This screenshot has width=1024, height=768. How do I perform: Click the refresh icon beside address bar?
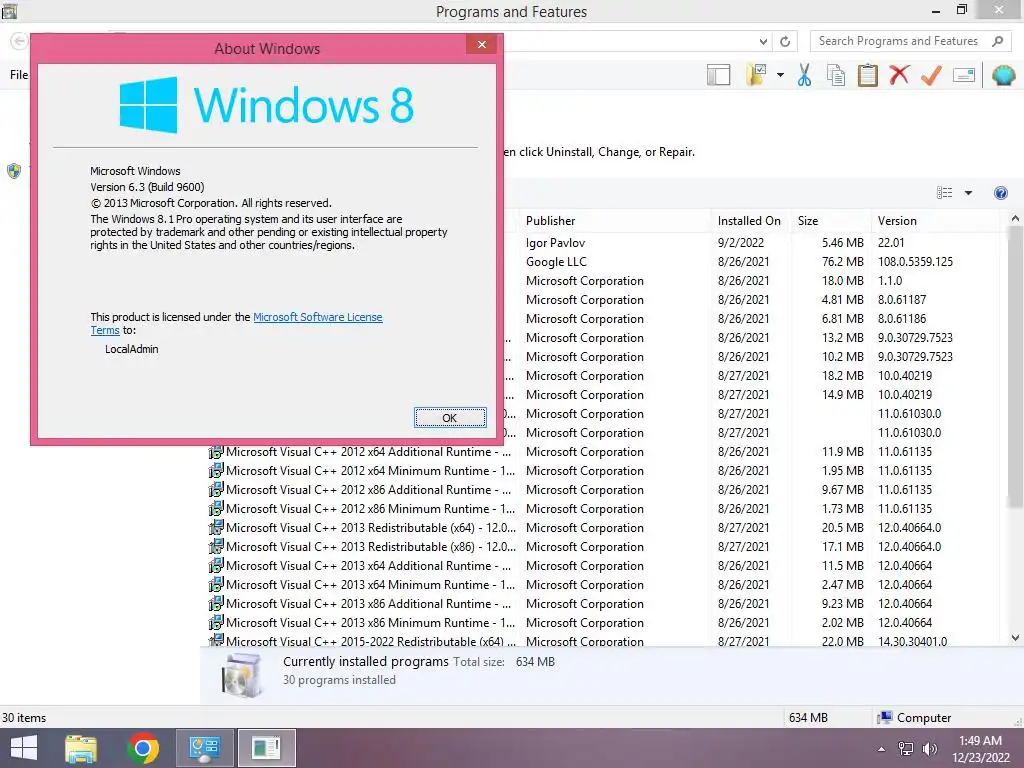click(x=785, y=41)
